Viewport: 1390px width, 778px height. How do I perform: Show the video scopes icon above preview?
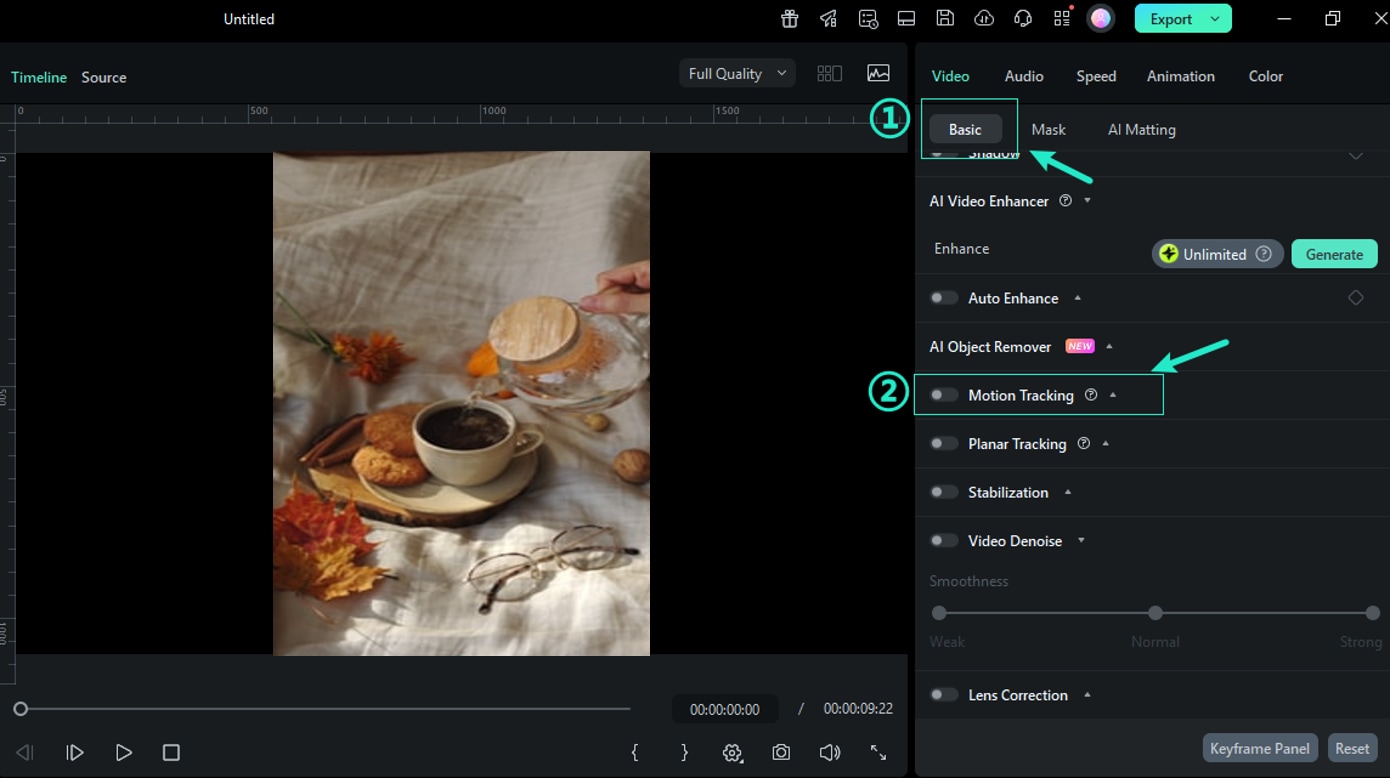(878, 73)
